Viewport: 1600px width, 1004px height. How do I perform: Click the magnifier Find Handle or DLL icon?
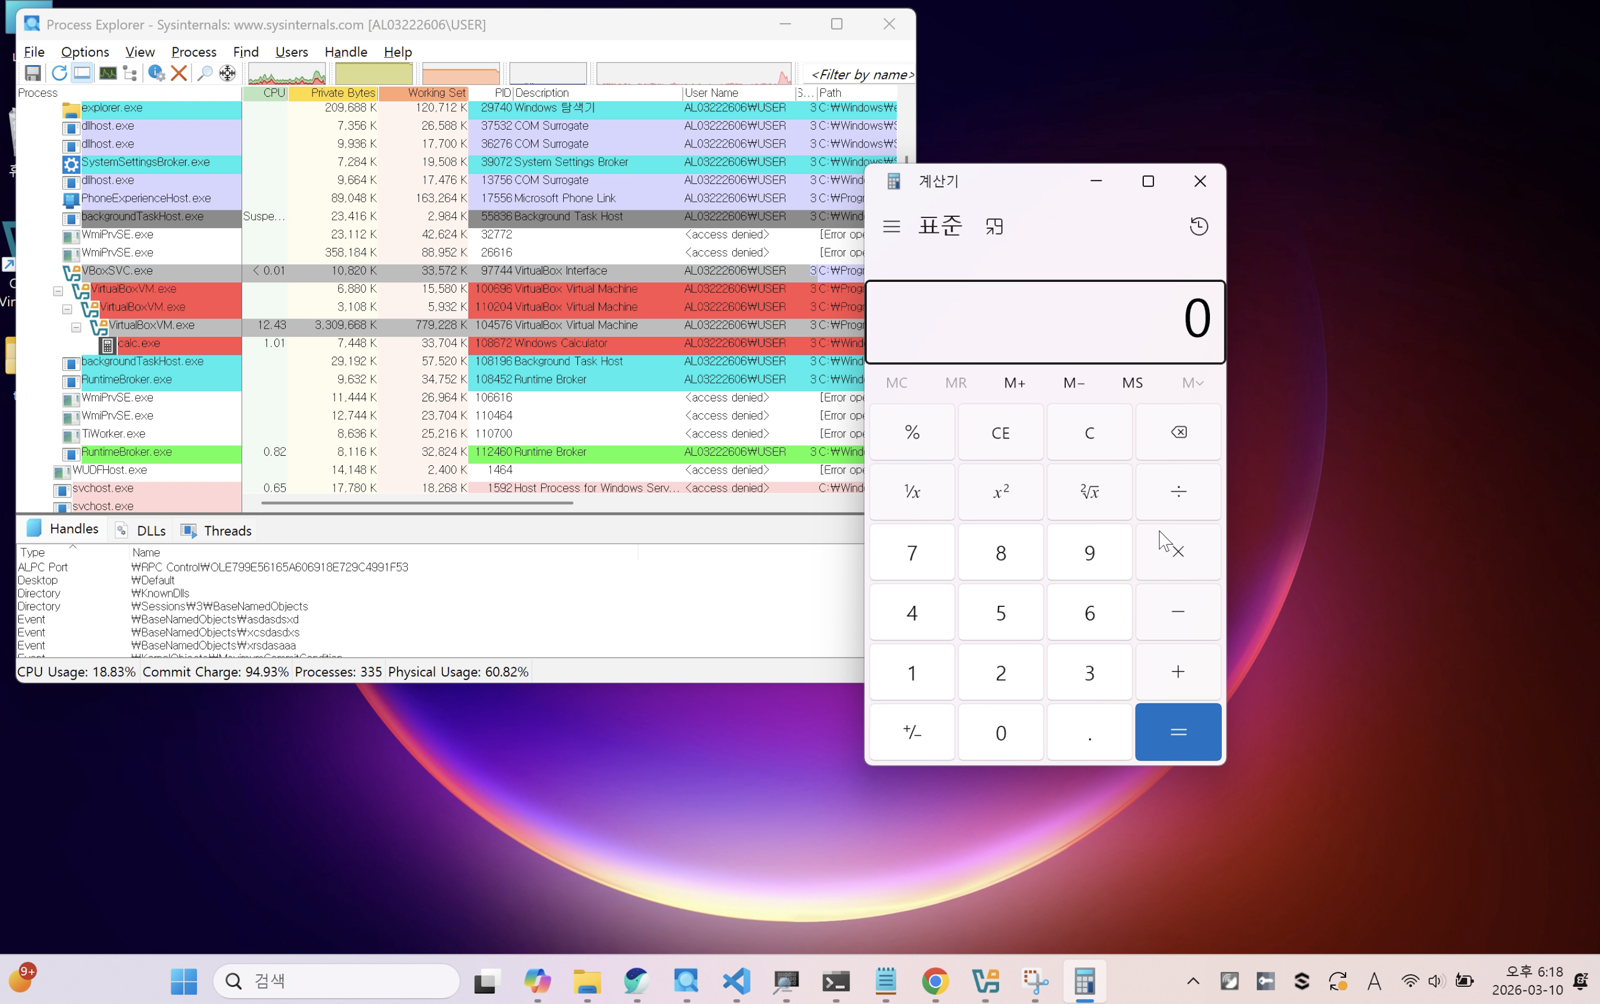click(x=205, y=73)
